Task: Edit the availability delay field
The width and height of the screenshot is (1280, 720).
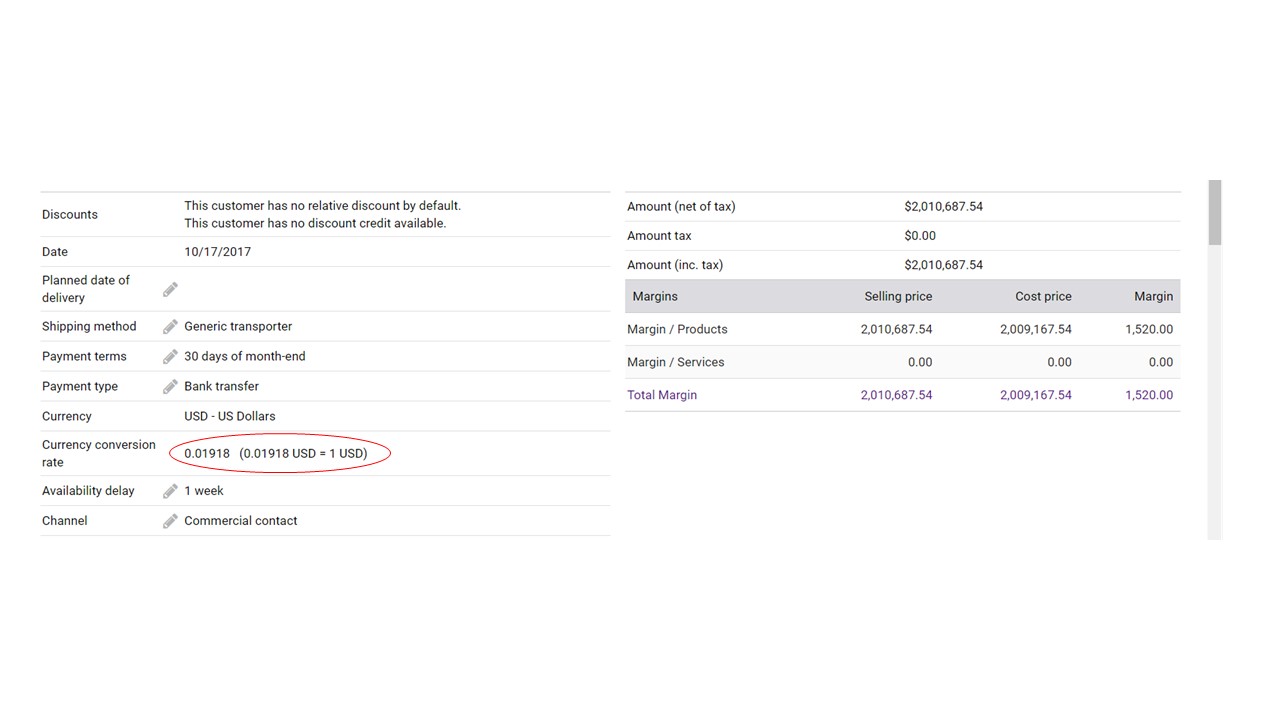Action: (170, 490)
